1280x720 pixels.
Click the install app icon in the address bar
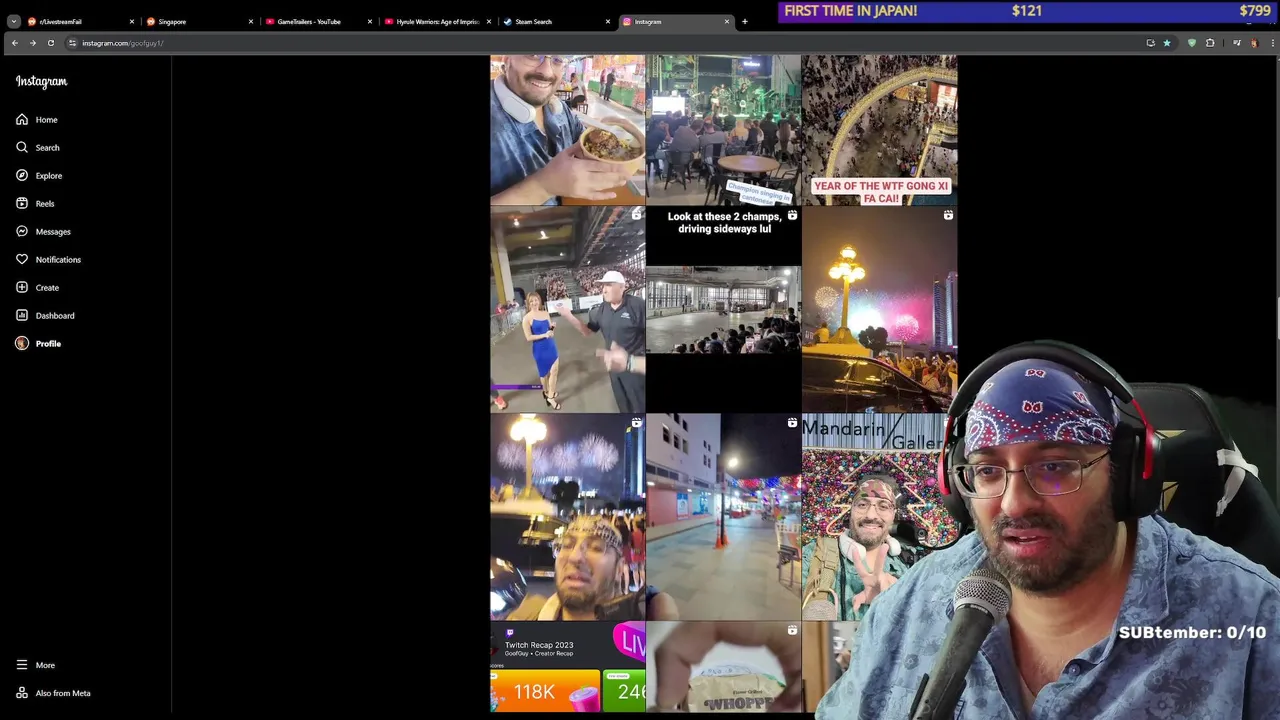click(1150, 43)
